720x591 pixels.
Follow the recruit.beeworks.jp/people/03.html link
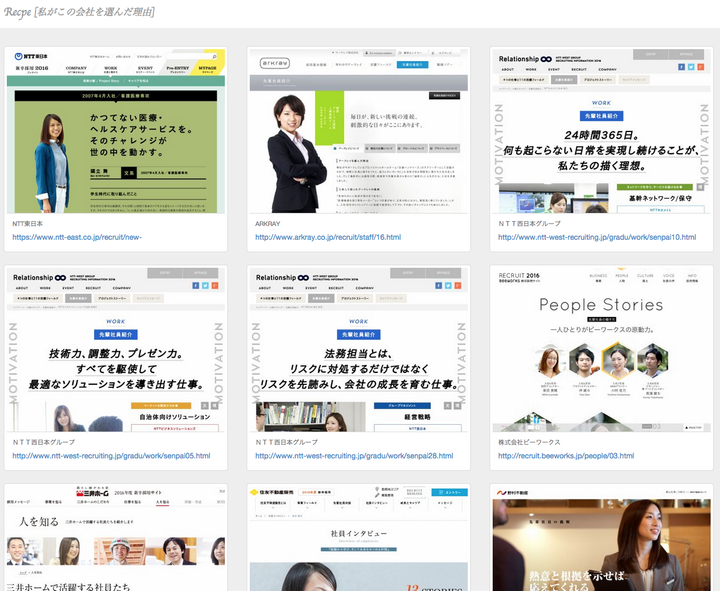[566, 456]
